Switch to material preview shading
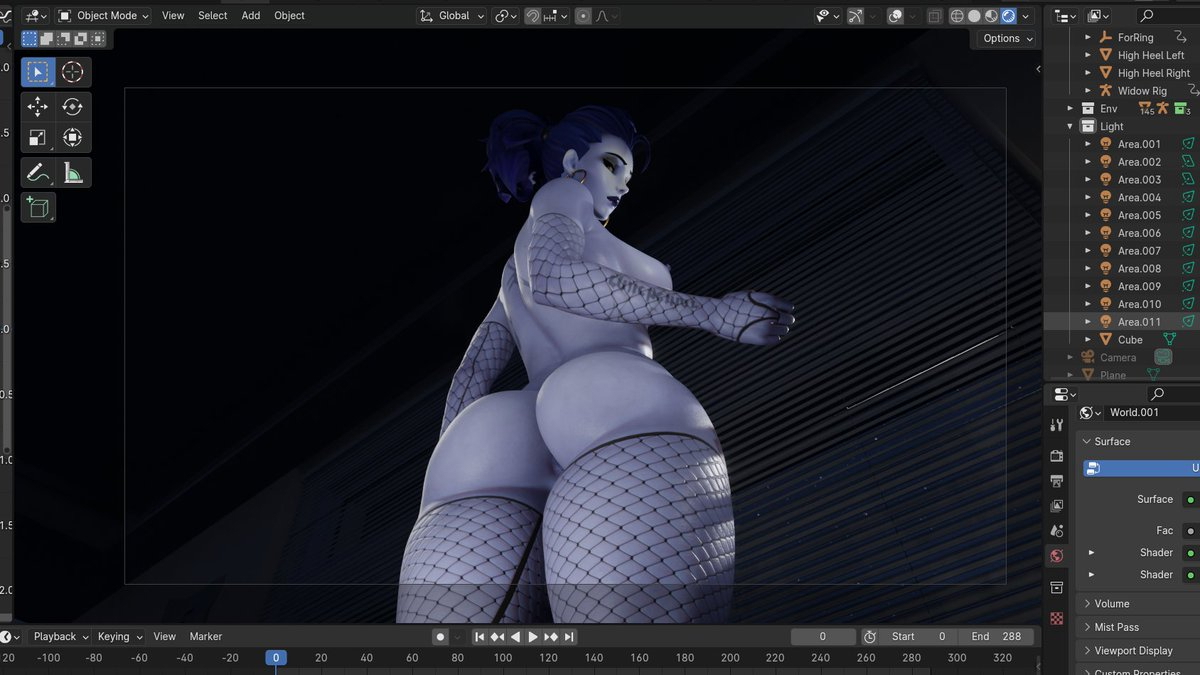Image resolution: width=1200 pixels, height=675 pixels. point(991,16)
